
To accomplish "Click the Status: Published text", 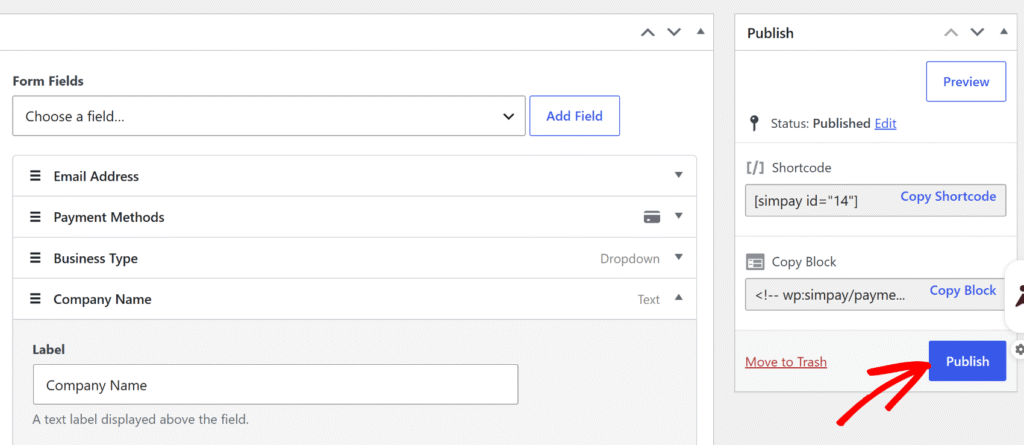I will tap(820, 123).
